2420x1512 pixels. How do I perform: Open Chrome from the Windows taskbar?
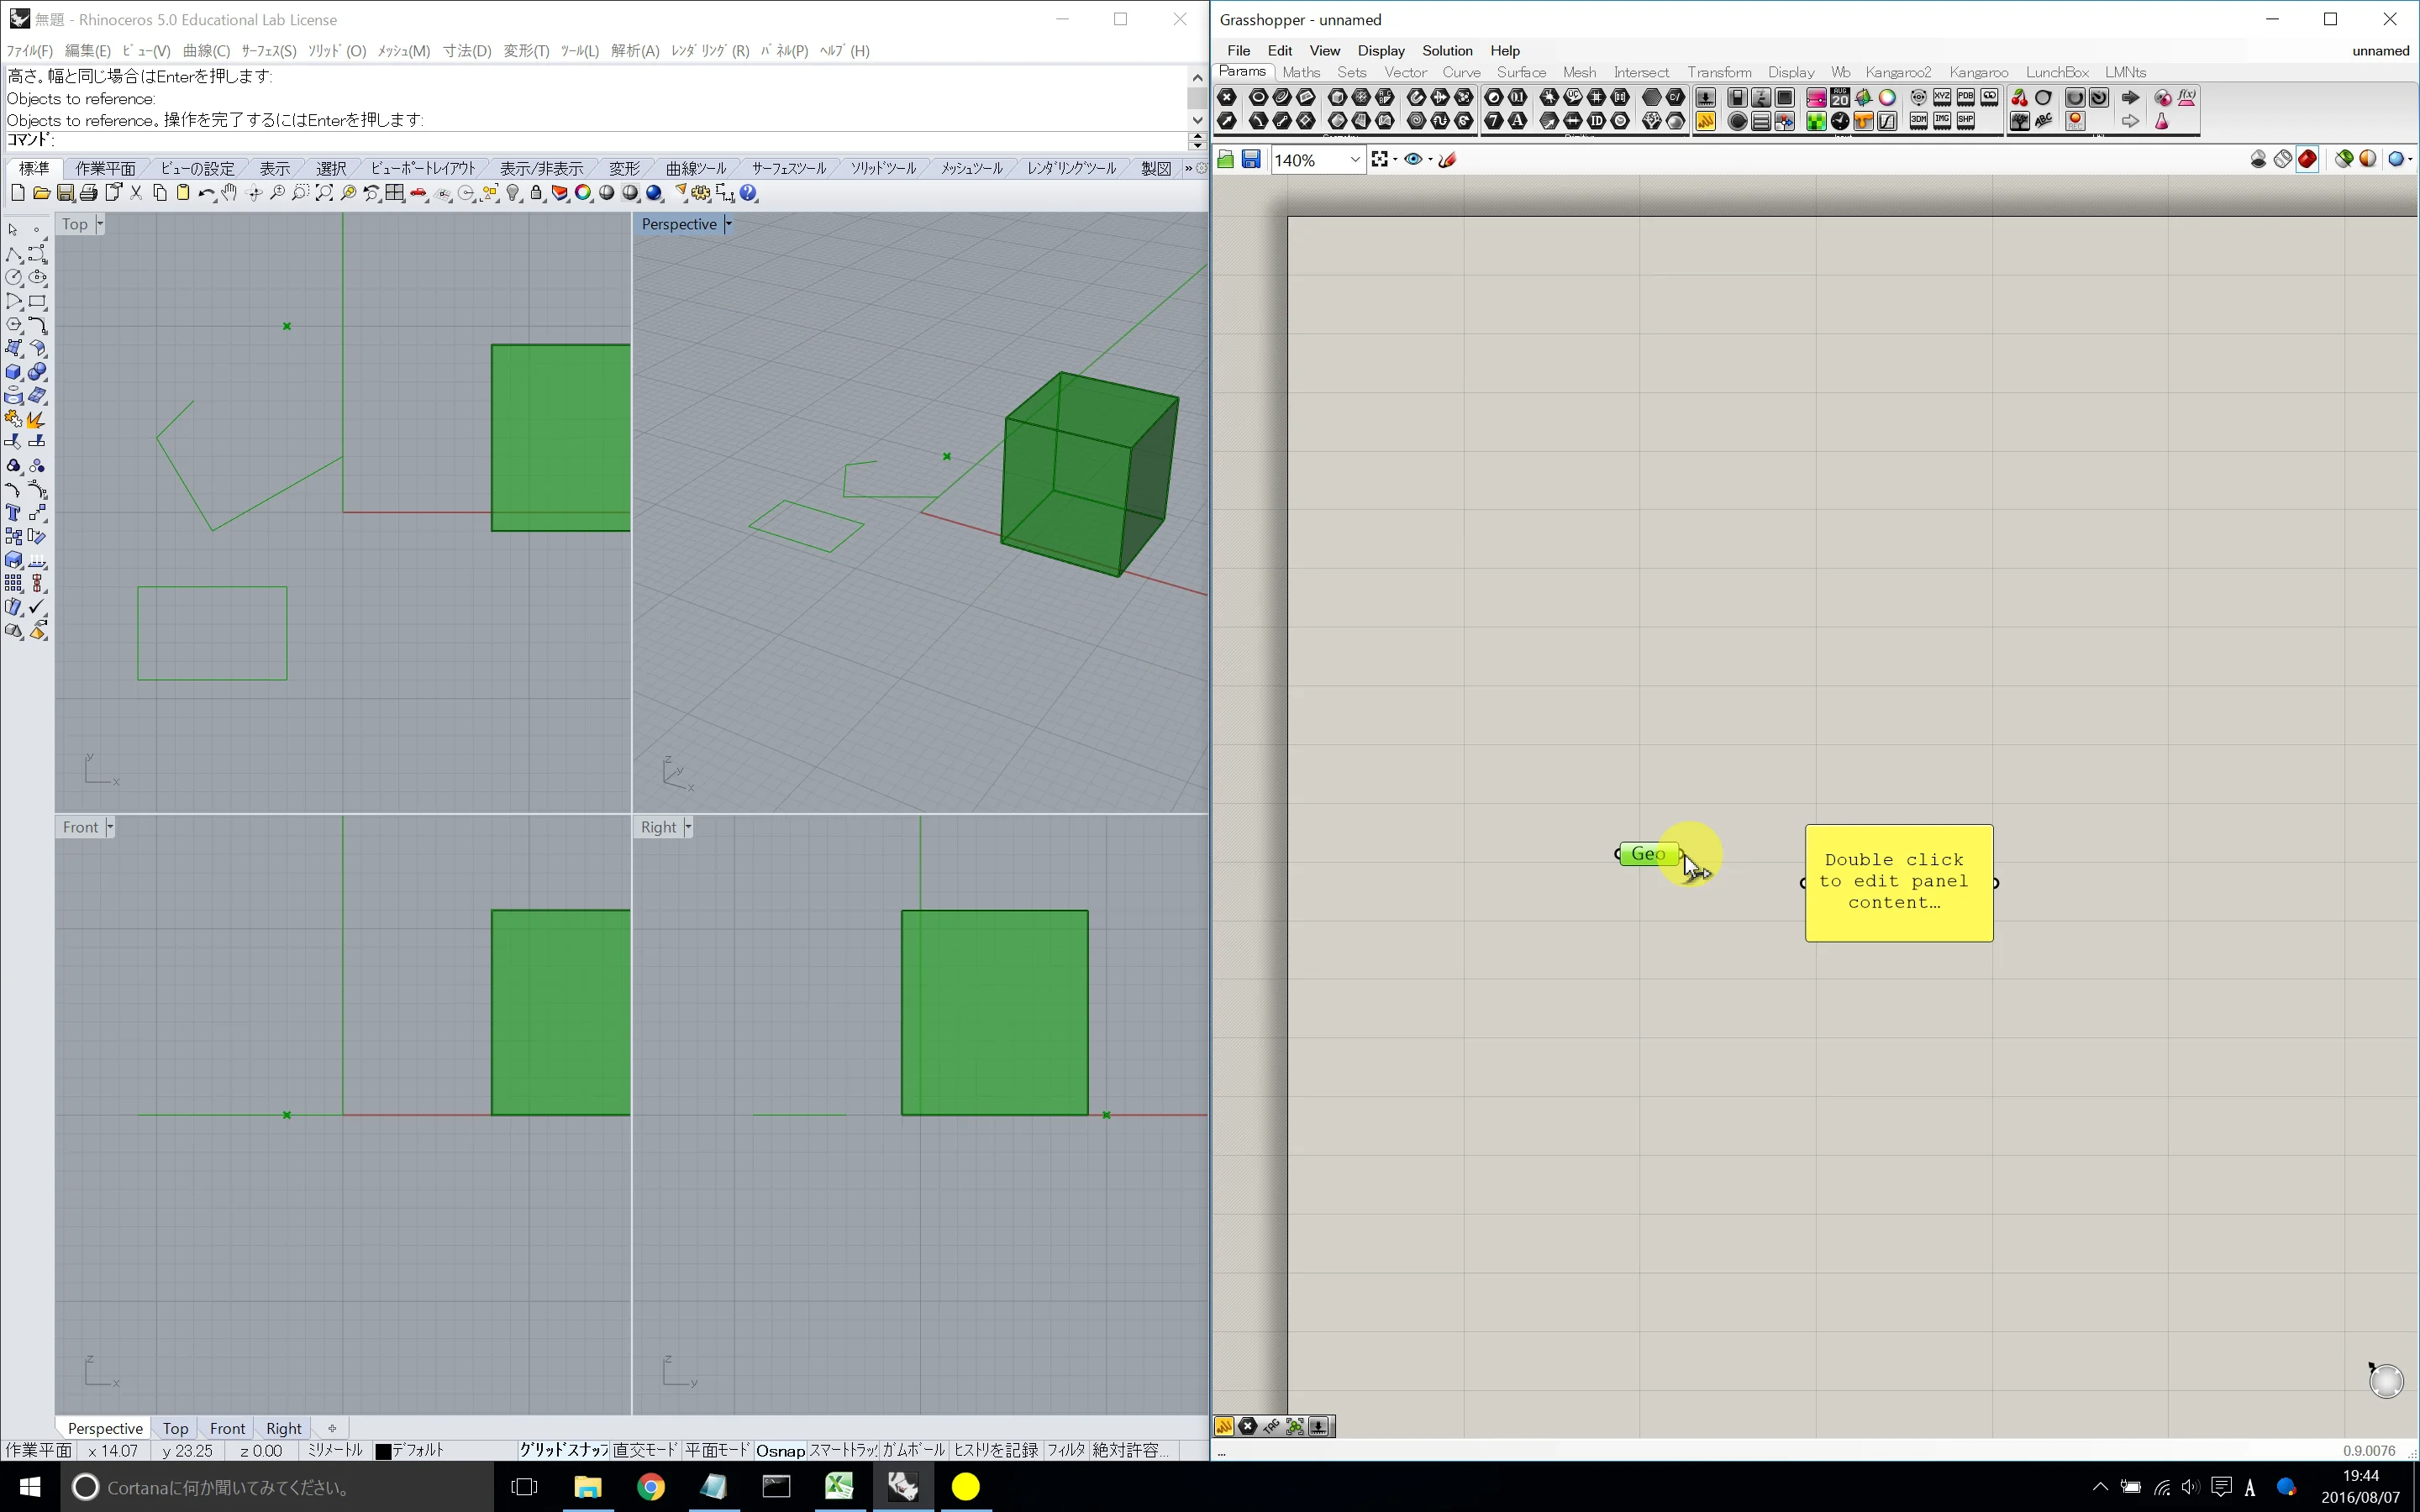(x=651, y=1487)
